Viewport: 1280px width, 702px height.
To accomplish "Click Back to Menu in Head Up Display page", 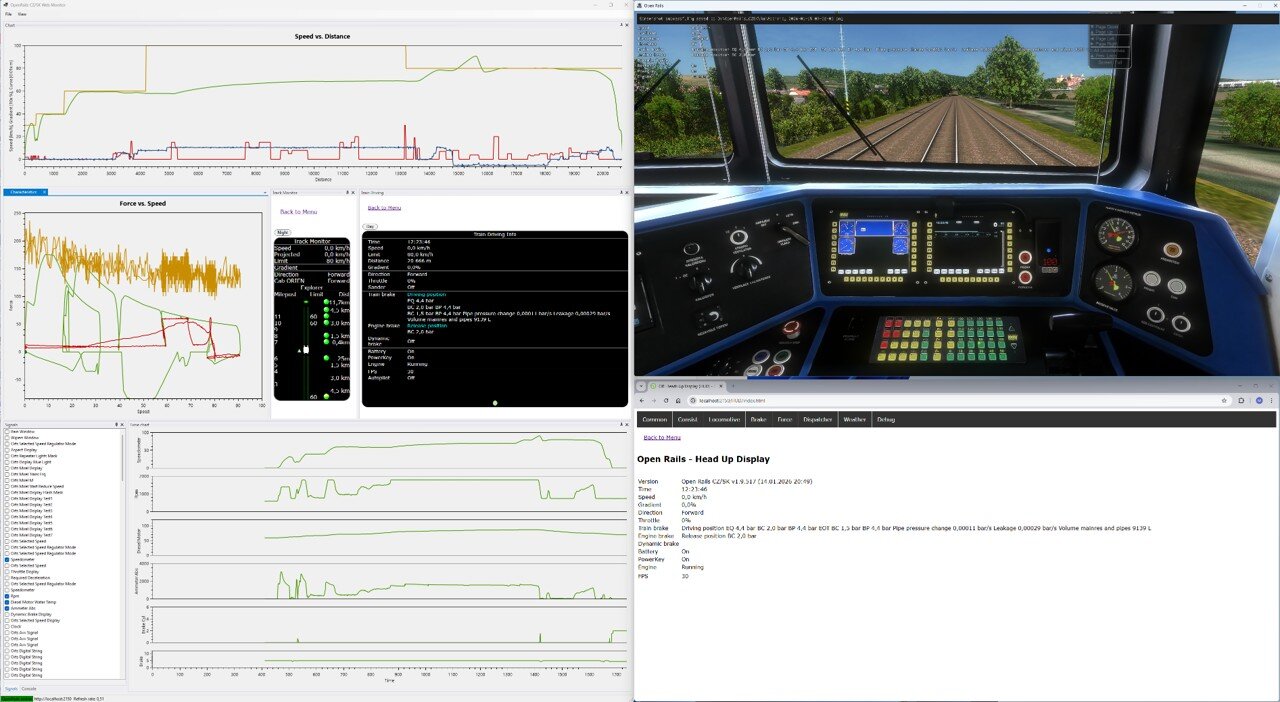I will 662,437.
